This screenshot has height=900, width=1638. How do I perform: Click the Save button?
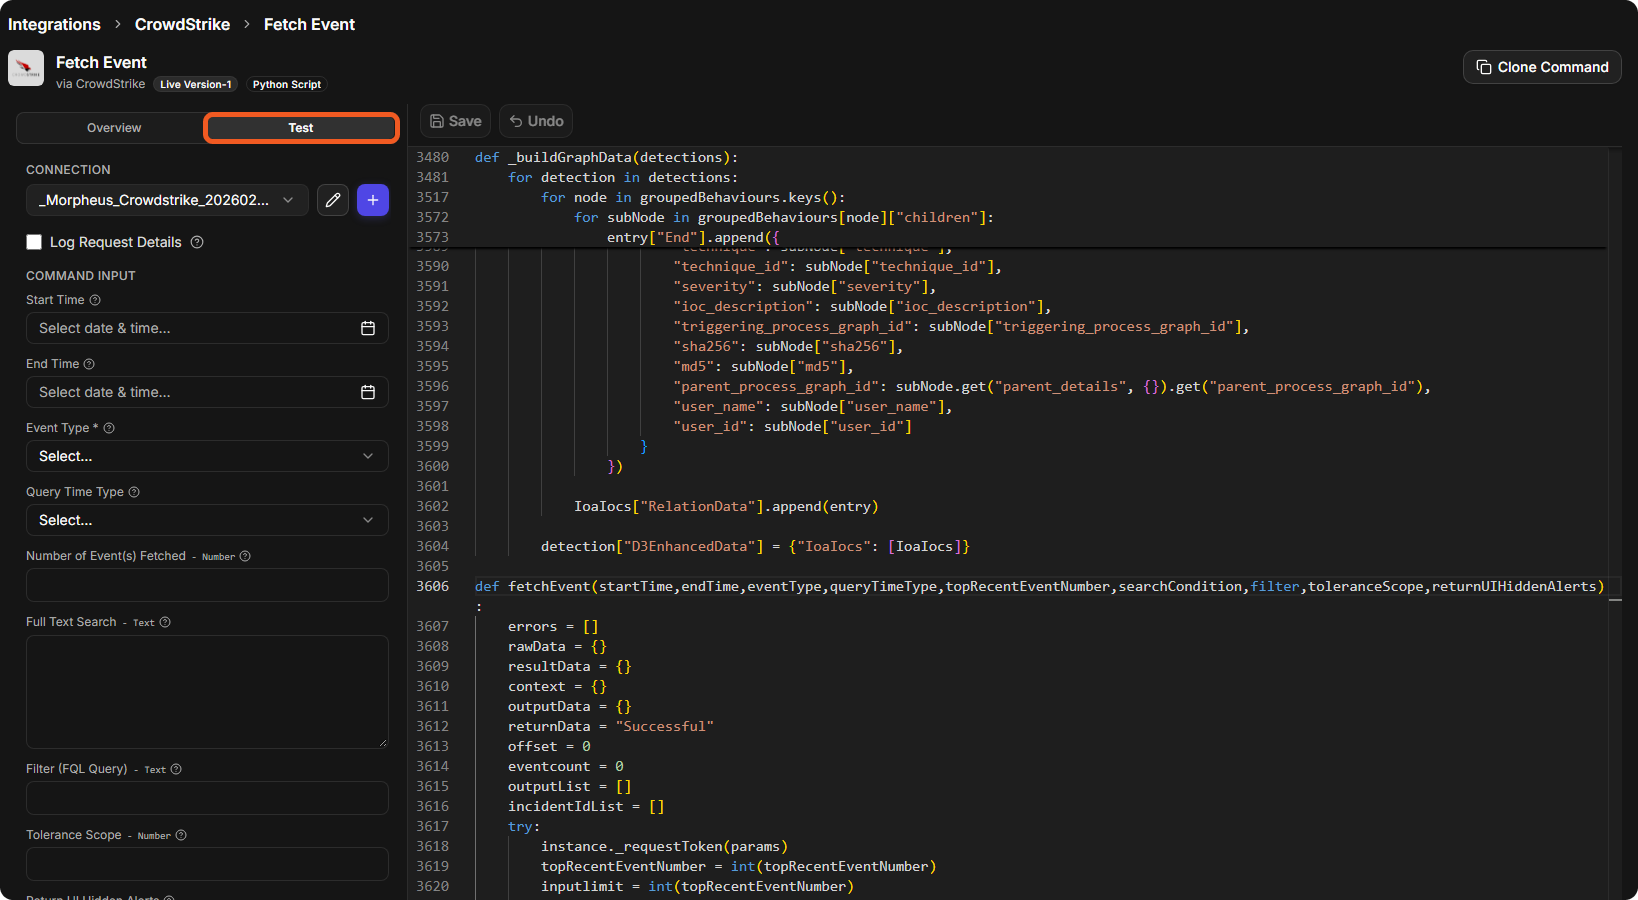456,121
